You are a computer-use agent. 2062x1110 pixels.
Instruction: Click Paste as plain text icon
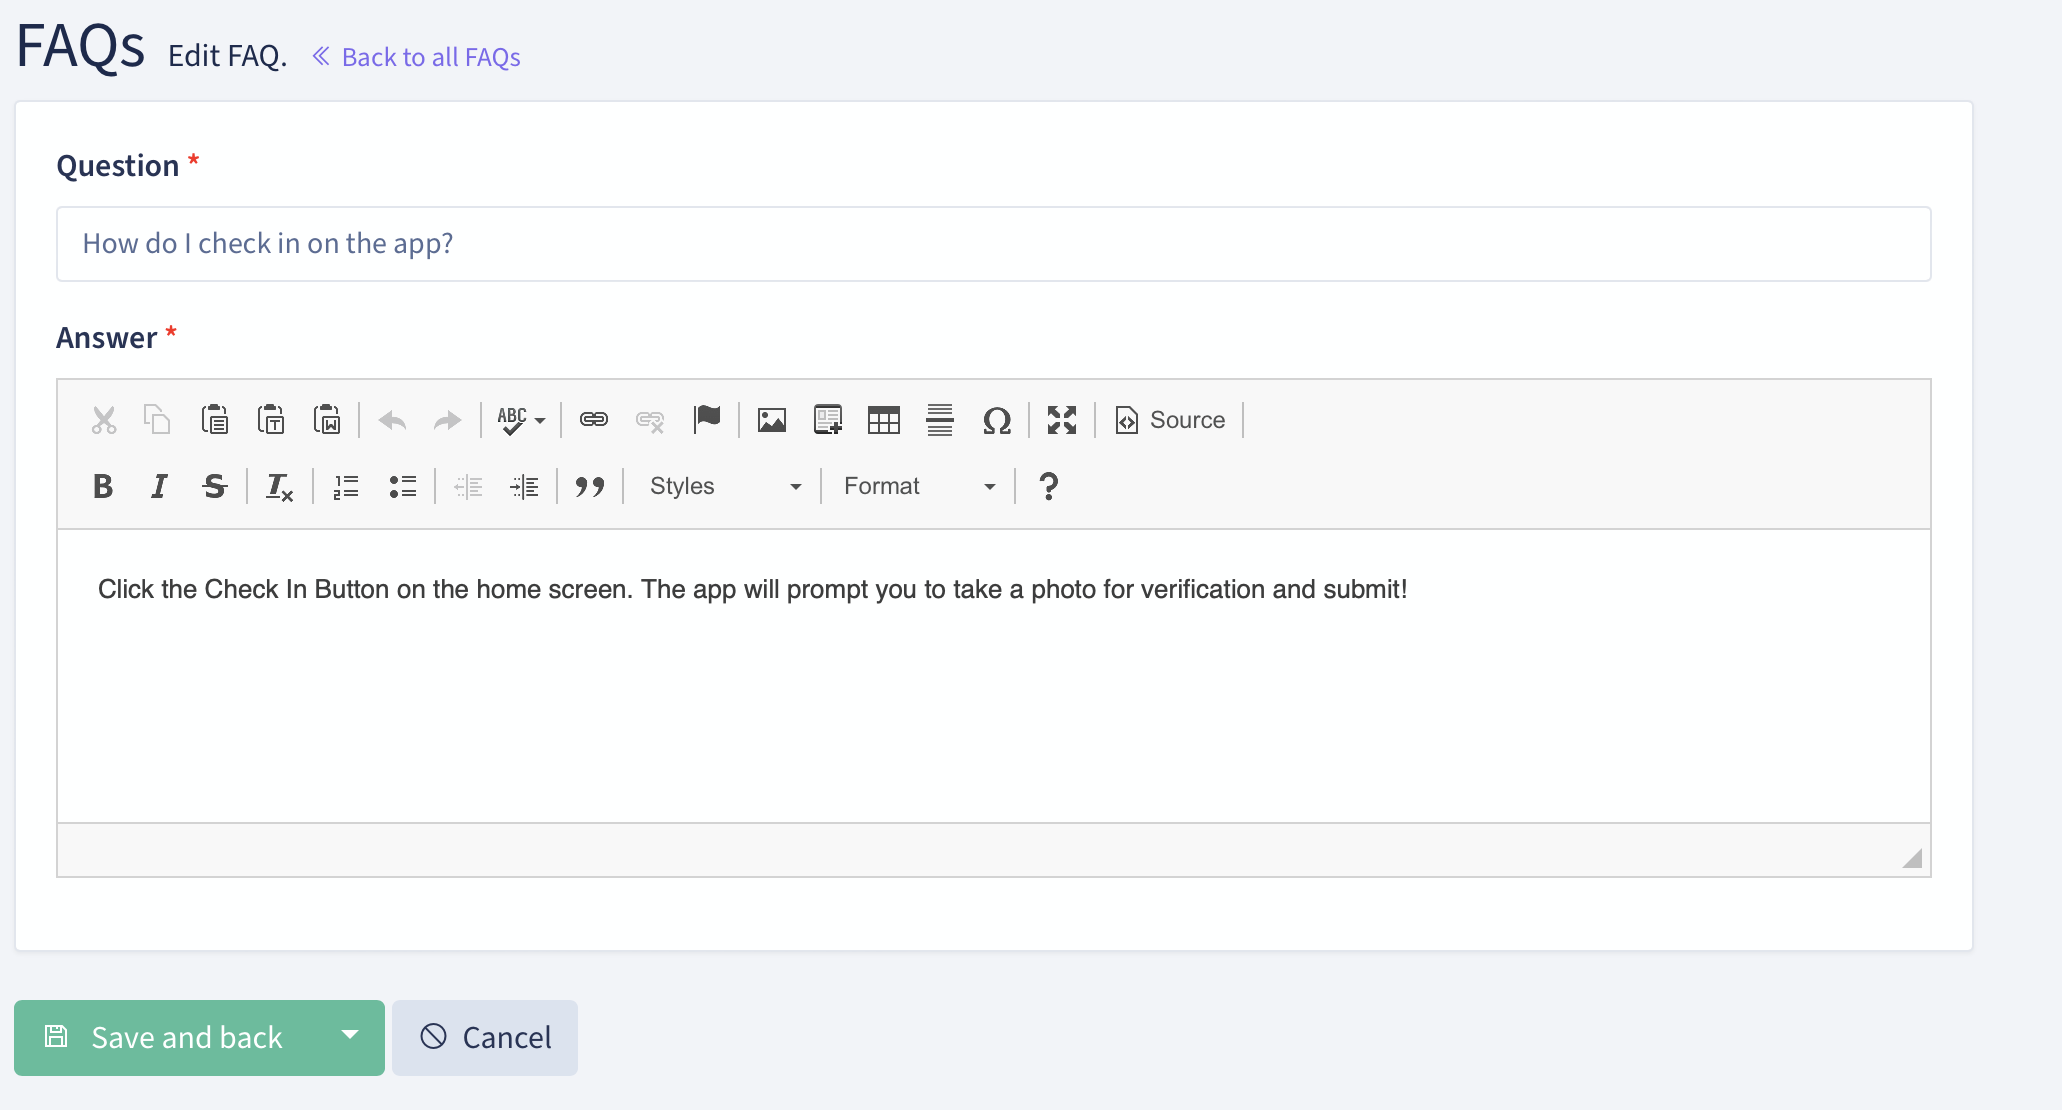271,420
